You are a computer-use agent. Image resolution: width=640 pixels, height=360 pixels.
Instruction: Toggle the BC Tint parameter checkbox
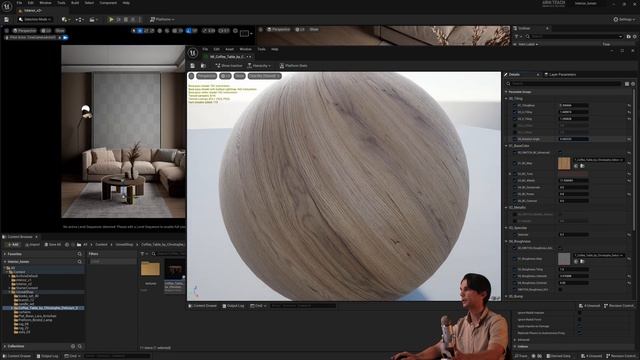click(515, 174)
